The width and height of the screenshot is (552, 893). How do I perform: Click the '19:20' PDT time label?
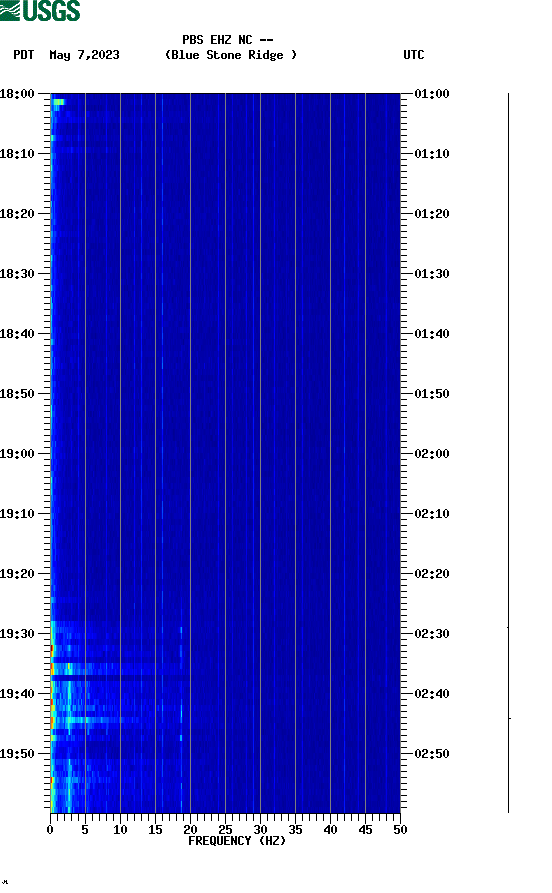[17, 574]
